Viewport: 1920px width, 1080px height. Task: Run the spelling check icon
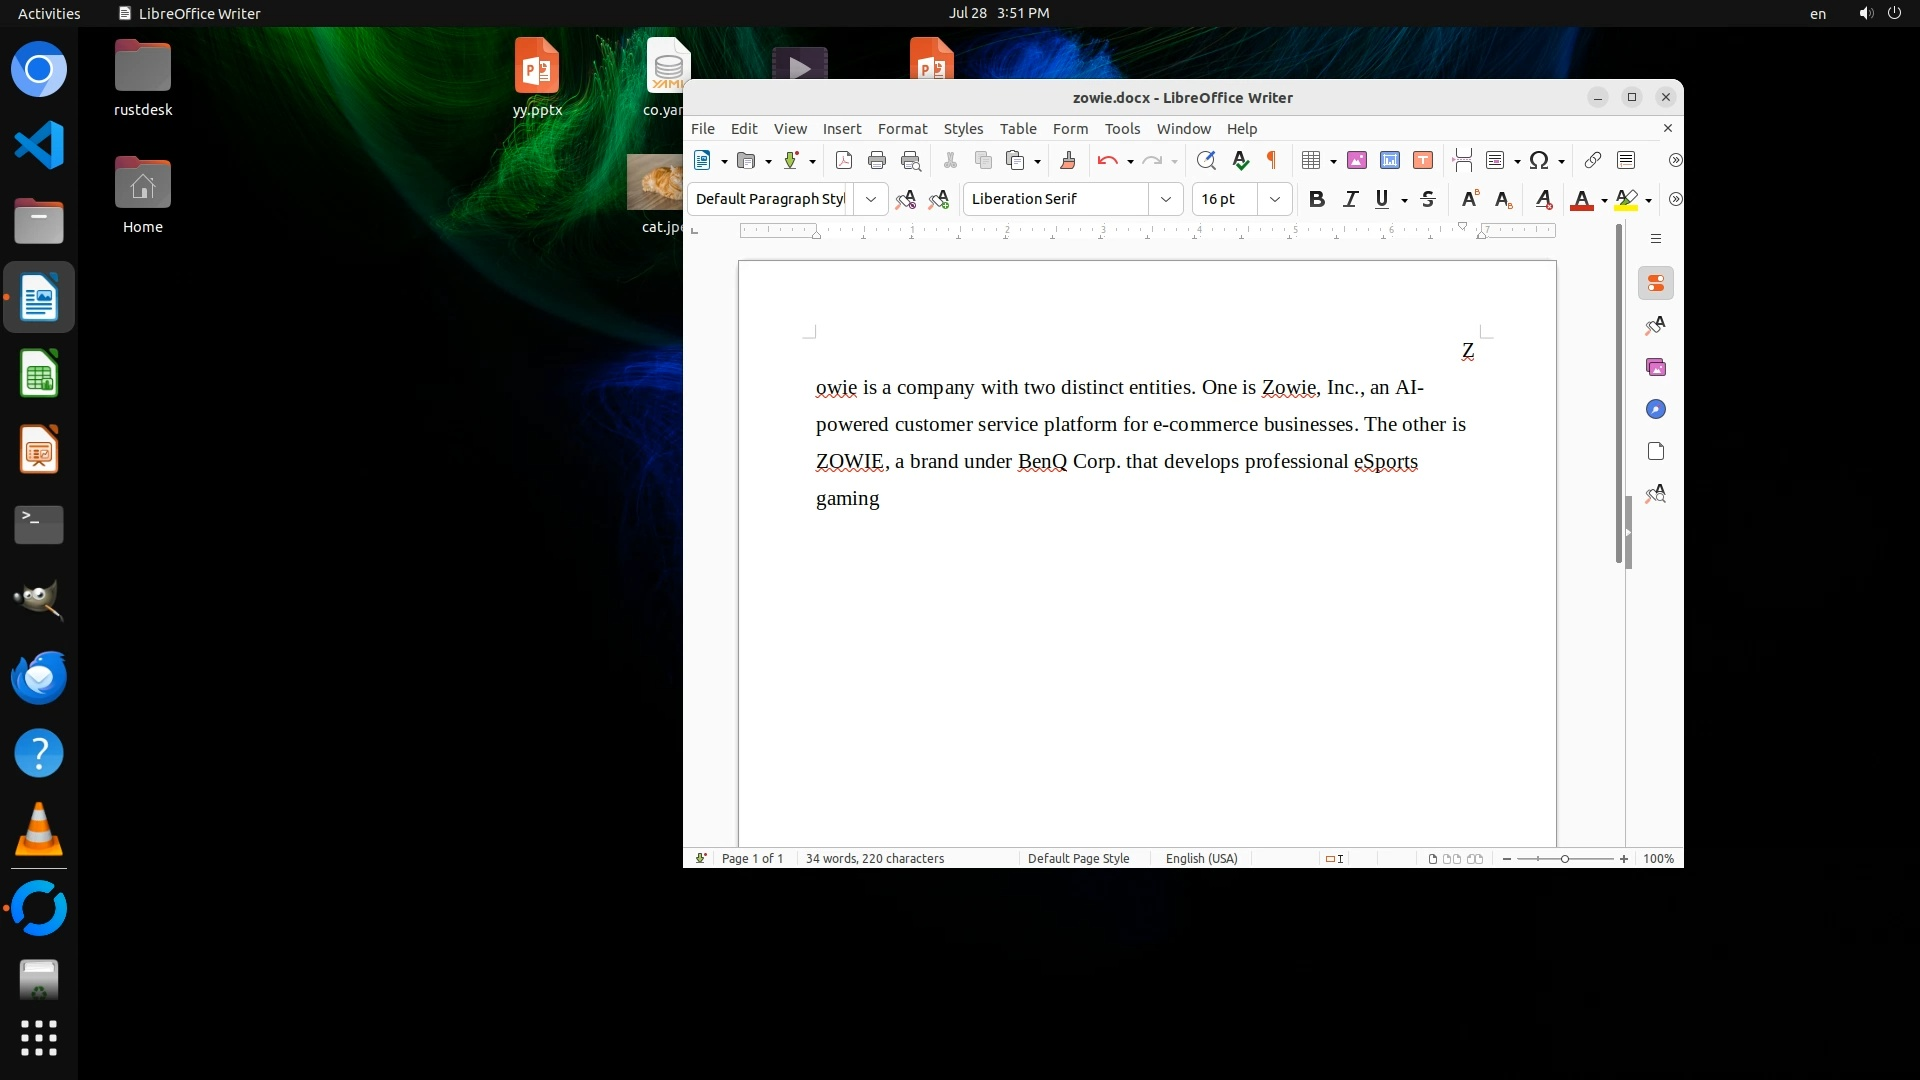tap(1240, 160)
